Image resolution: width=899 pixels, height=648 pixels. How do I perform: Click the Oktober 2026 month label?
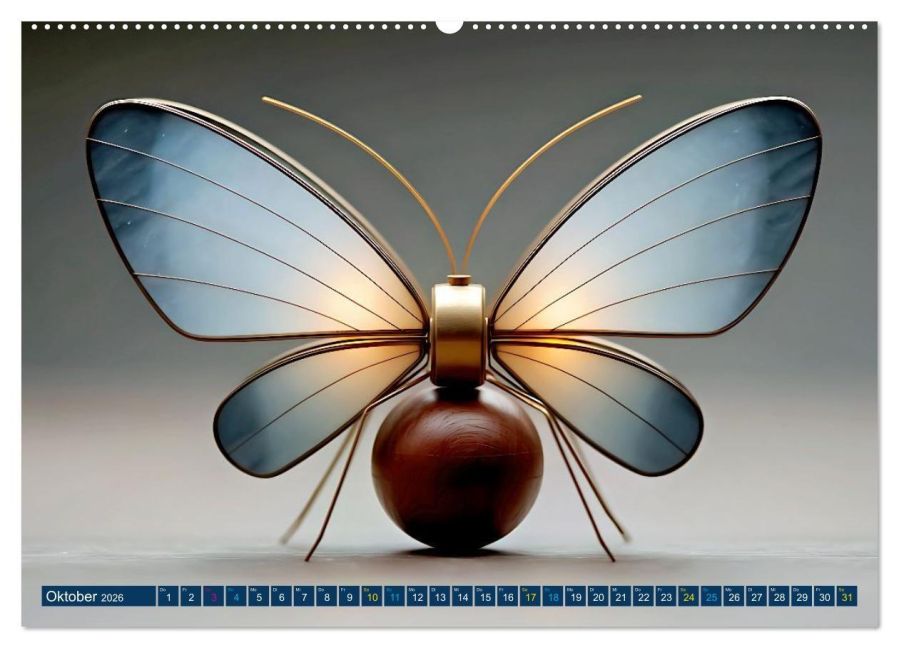(85, 596)
